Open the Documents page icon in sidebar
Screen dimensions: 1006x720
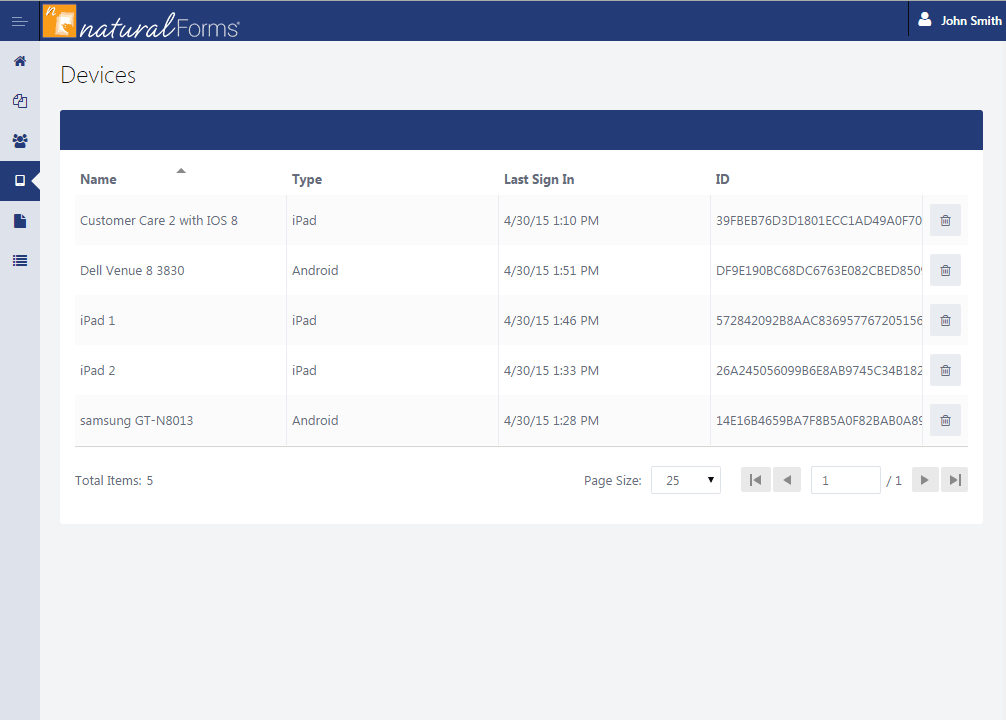click(x=20, y=221)
